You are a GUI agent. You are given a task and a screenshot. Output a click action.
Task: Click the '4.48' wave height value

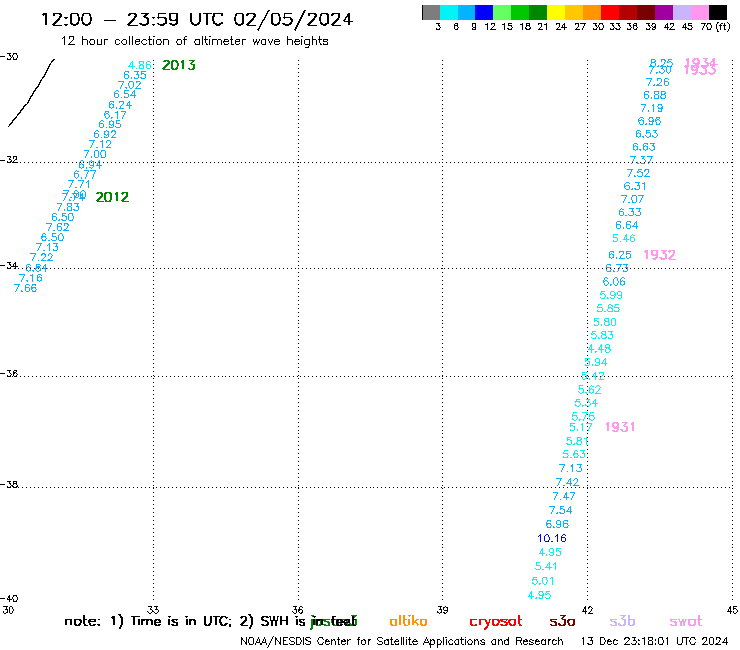pos(599,349)
